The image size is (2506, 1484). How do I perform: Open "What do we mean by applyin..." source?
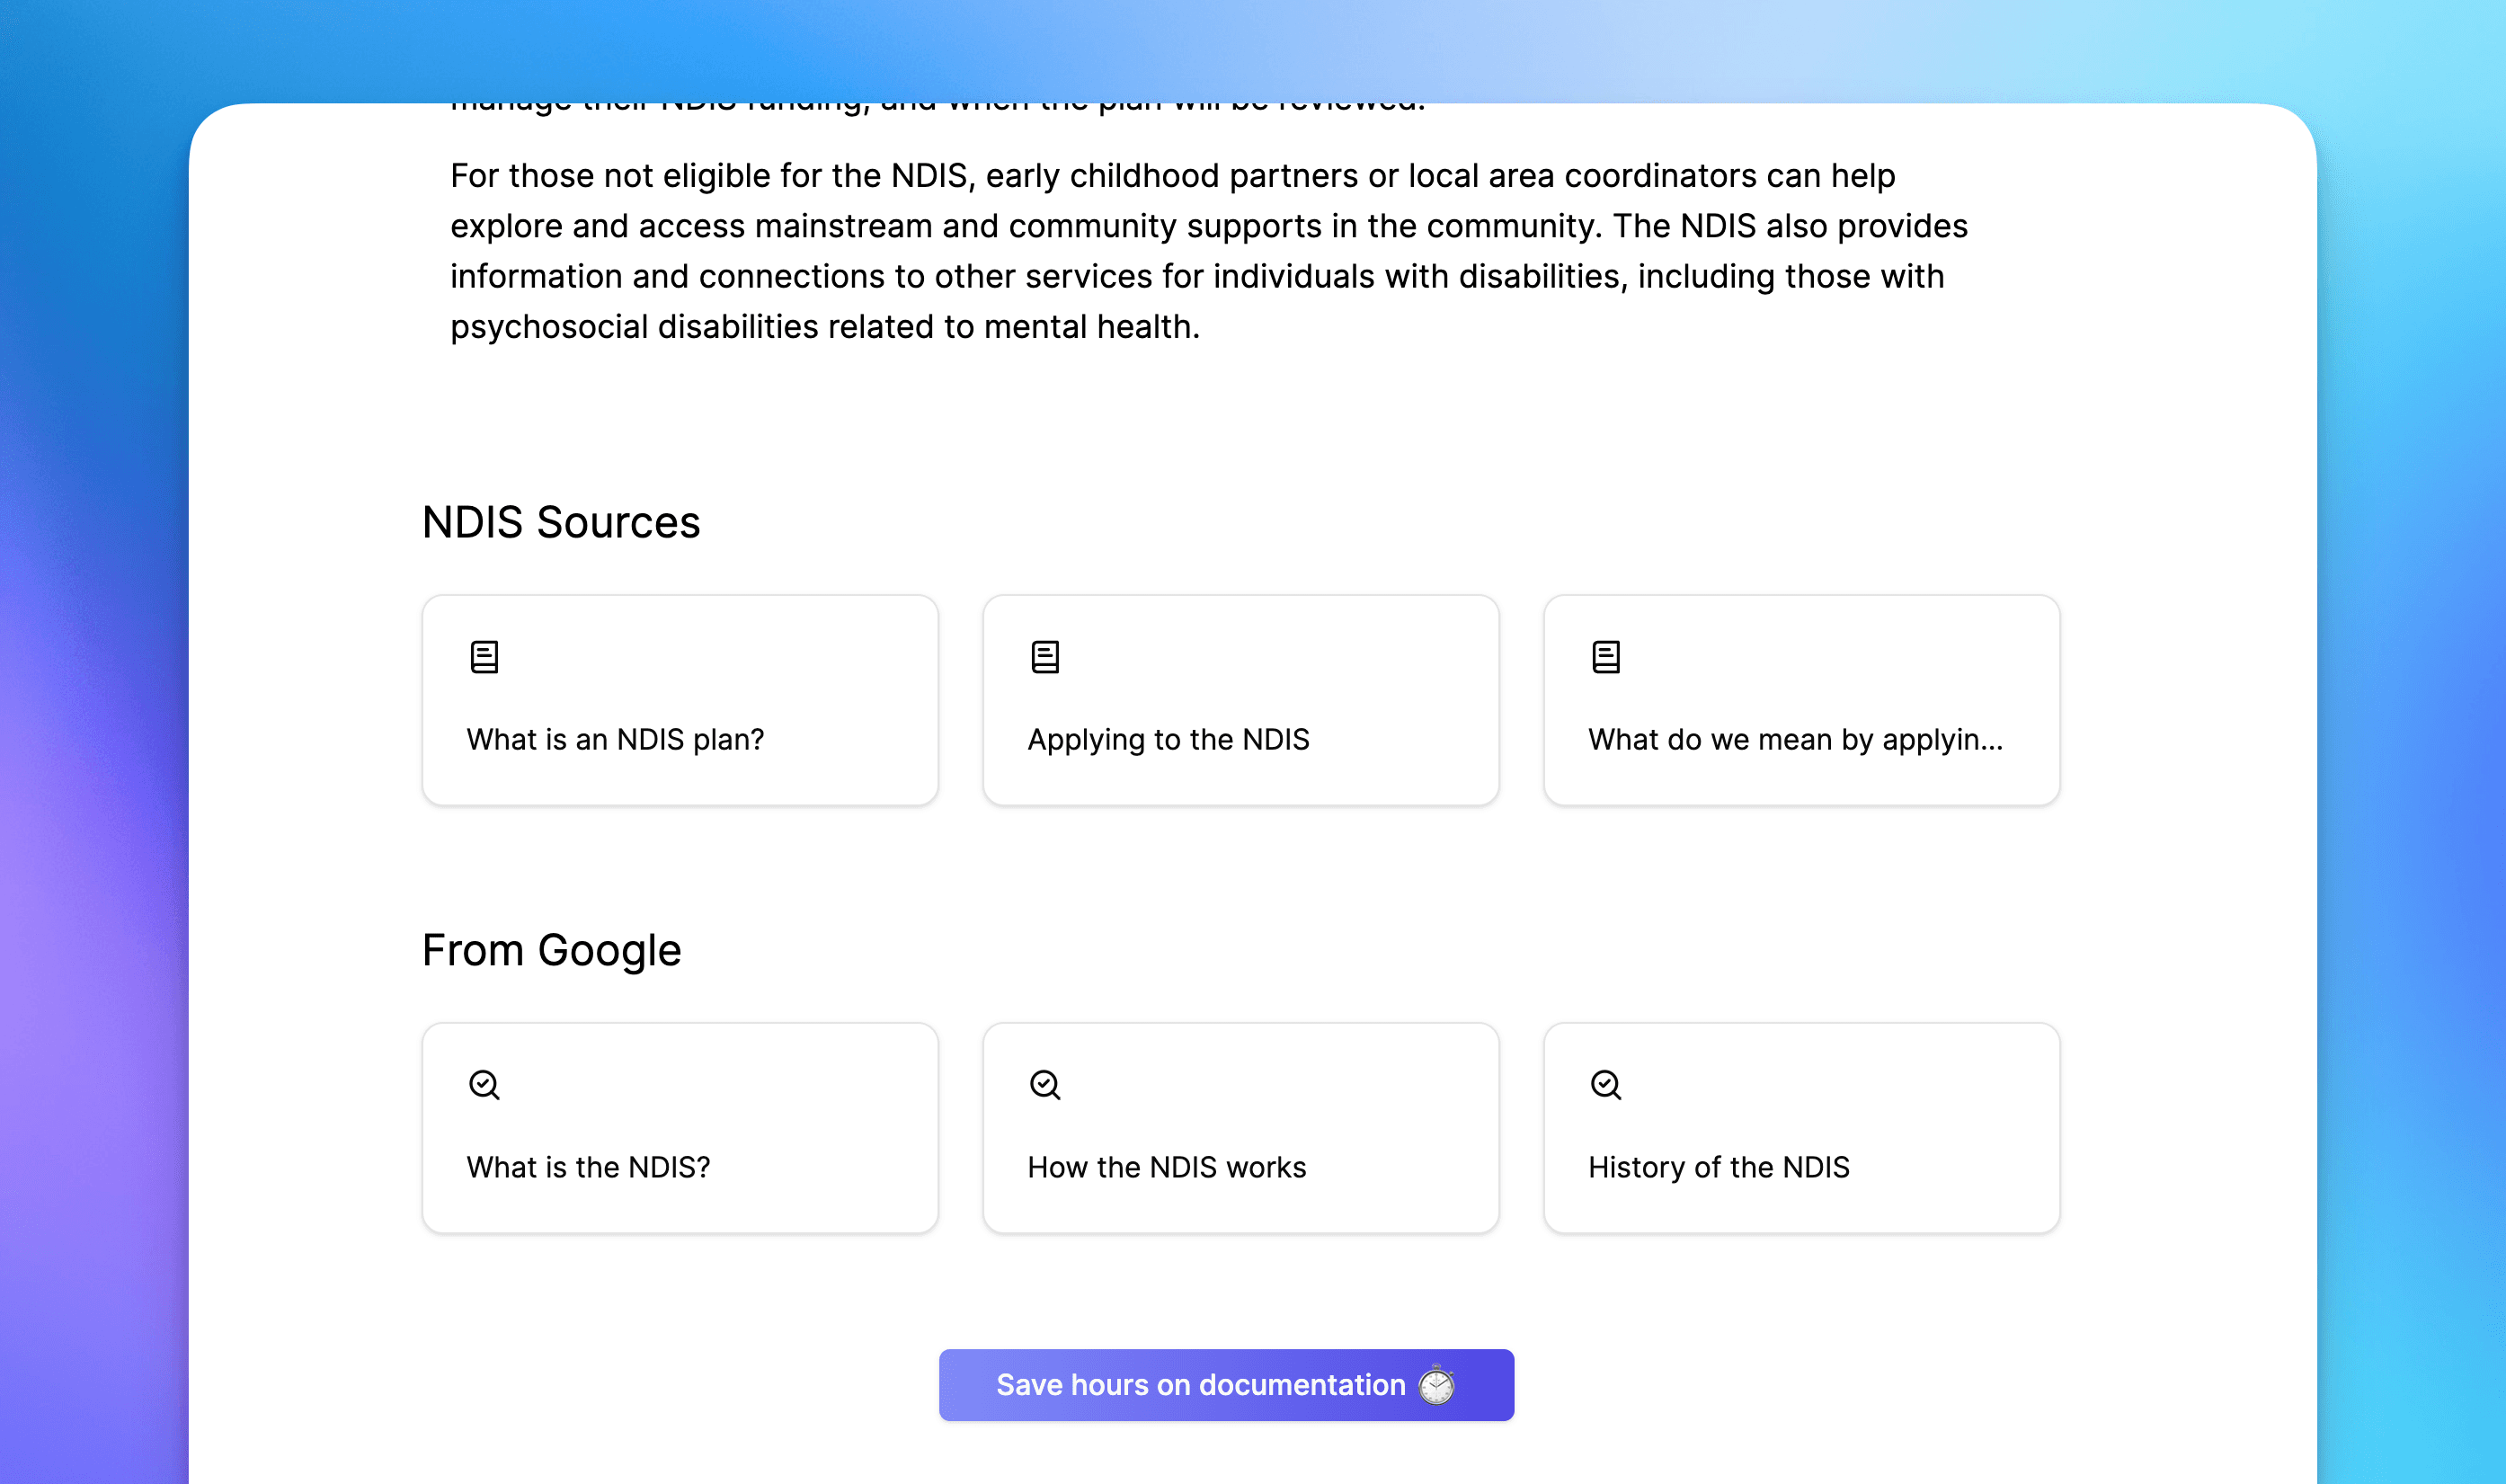click(x=1795, y=740)
